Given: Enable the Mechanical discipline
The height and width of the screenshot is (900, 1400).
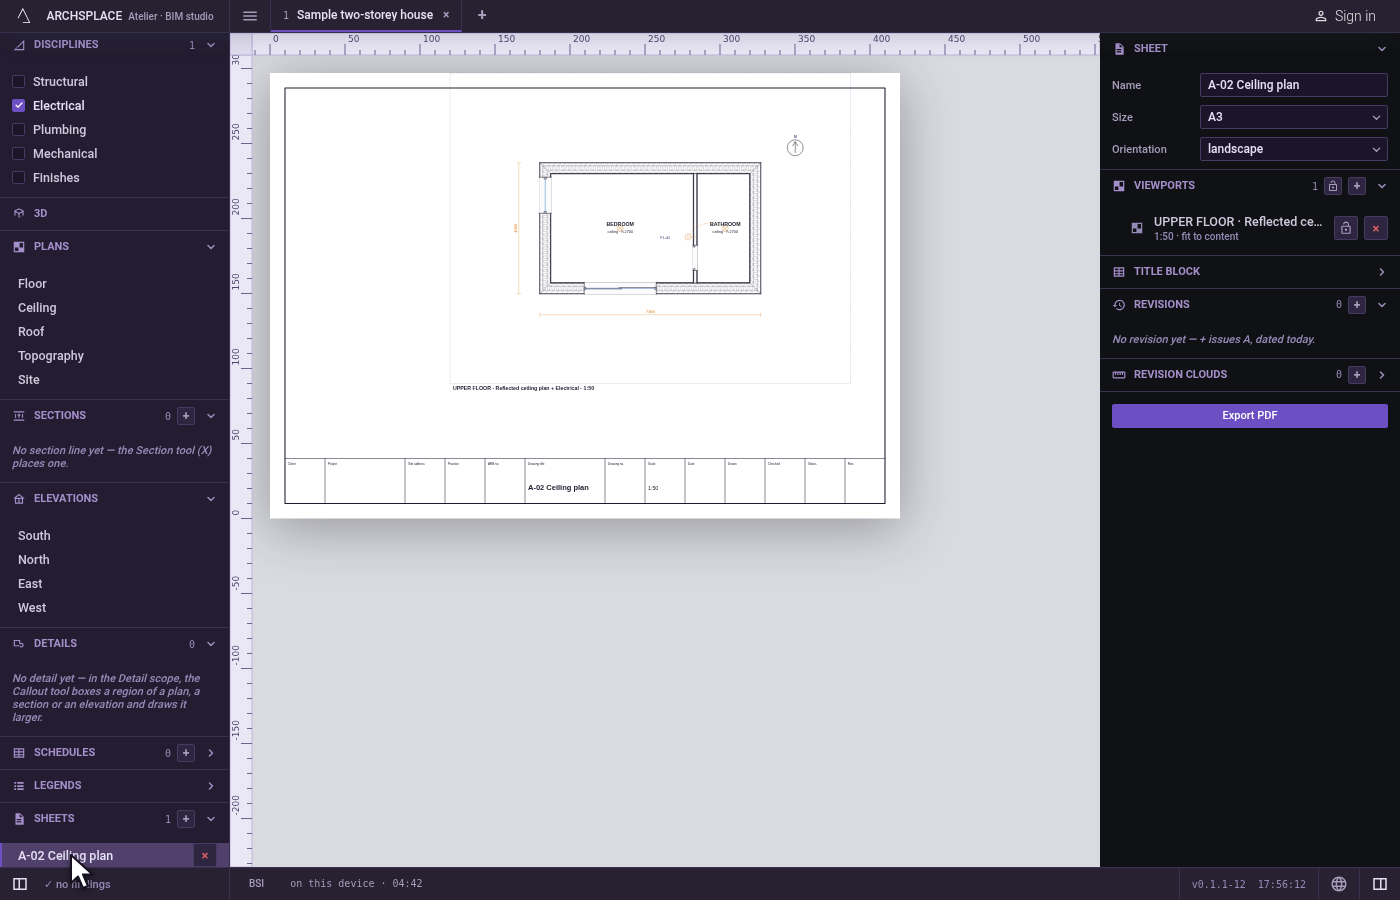Looking at the screenshot, I should point(18,154).
